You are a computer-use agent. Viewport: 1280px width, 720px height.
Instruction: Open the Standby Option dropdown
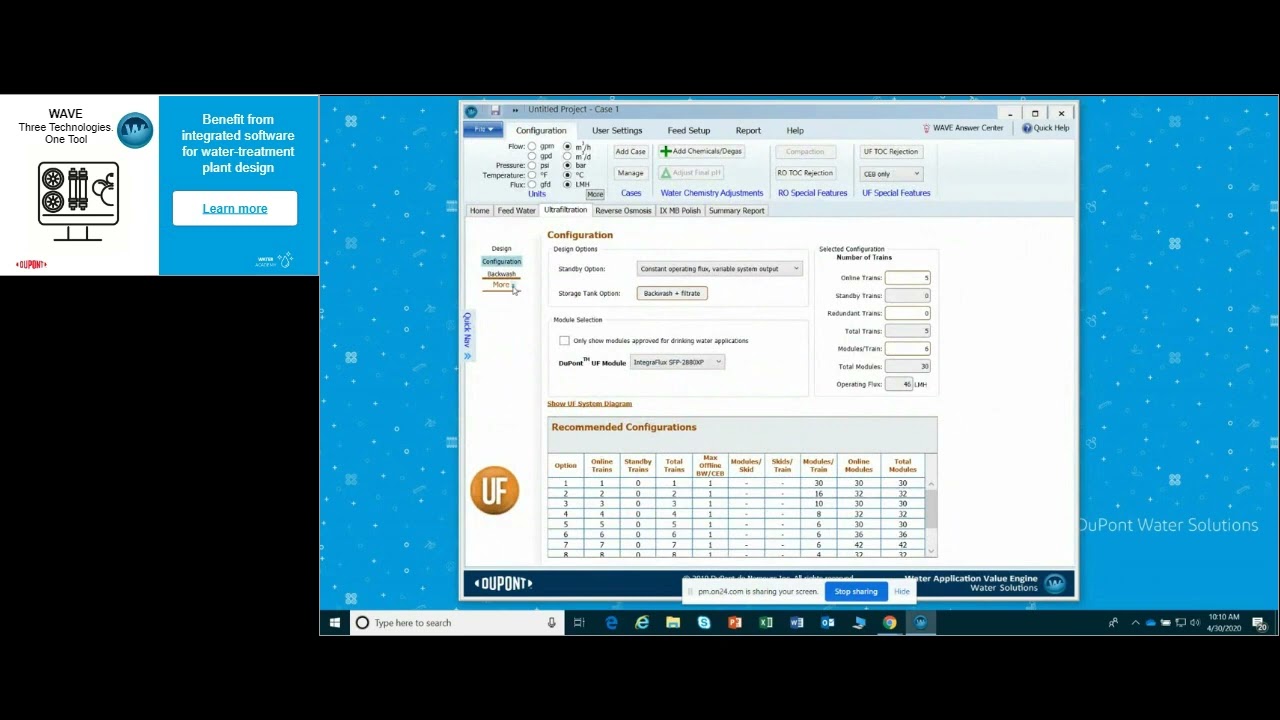pos(719,269)
